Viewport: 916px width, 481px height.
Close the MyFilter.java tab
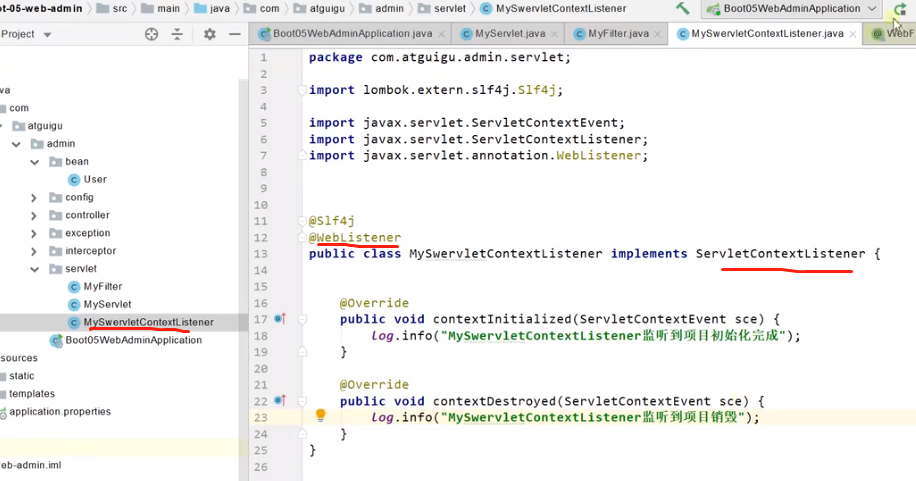657,34
